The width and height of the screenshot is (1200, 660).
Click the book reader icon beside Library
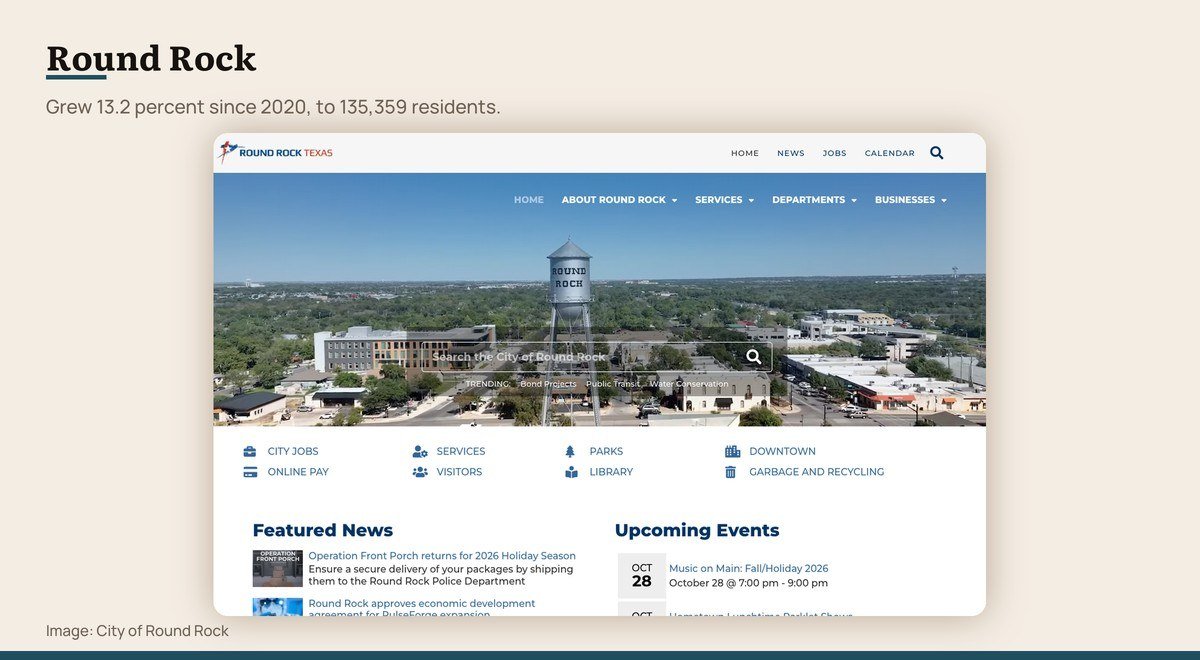pos(571,472)
